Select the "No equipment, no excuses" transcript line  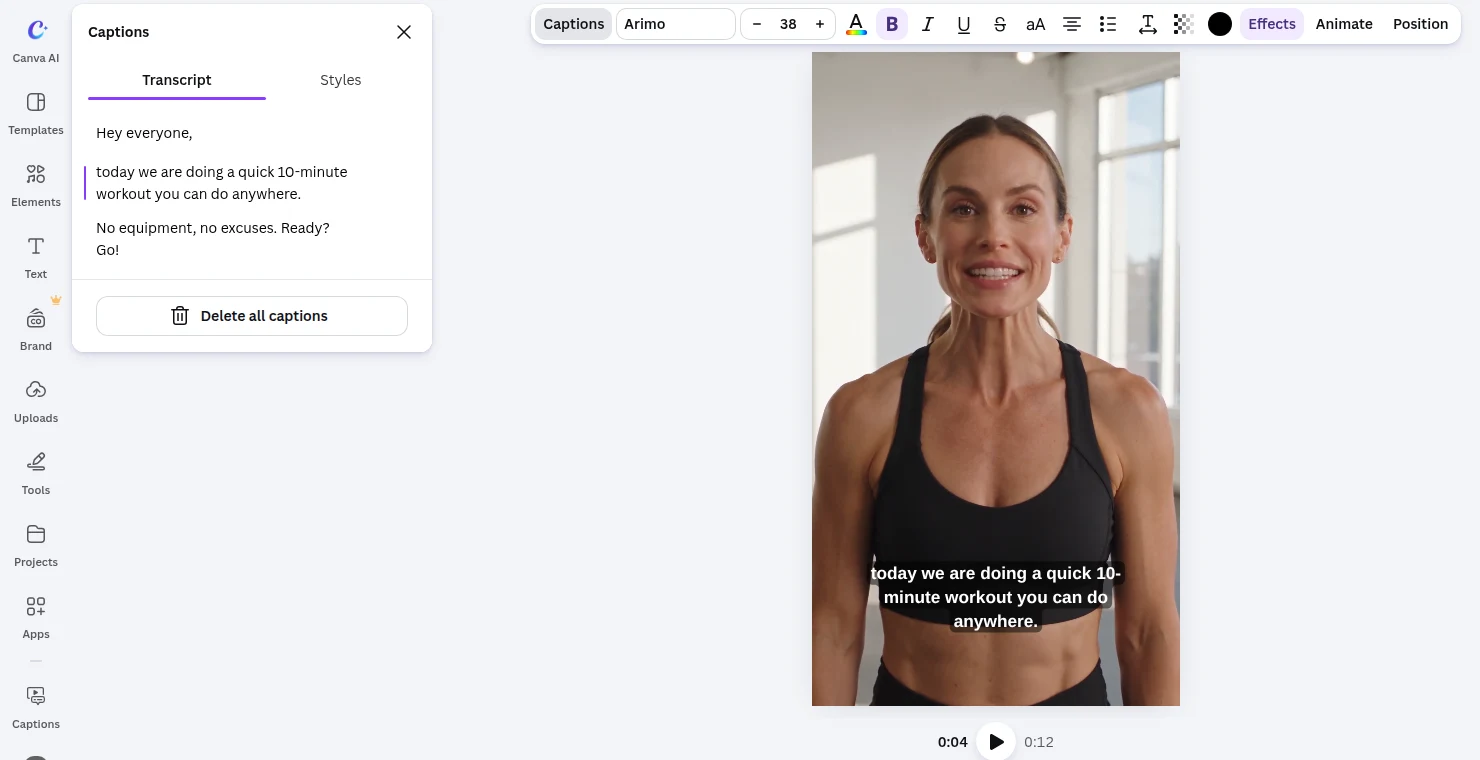[x=213, y=239]
